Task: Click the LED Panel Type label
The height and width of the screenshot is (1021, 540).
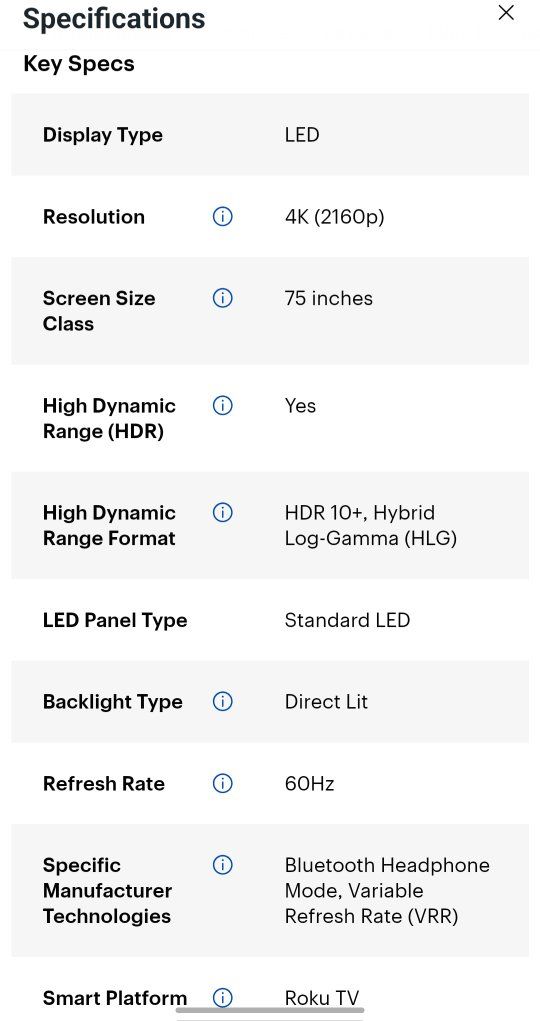Action: [x=115, y=621]
